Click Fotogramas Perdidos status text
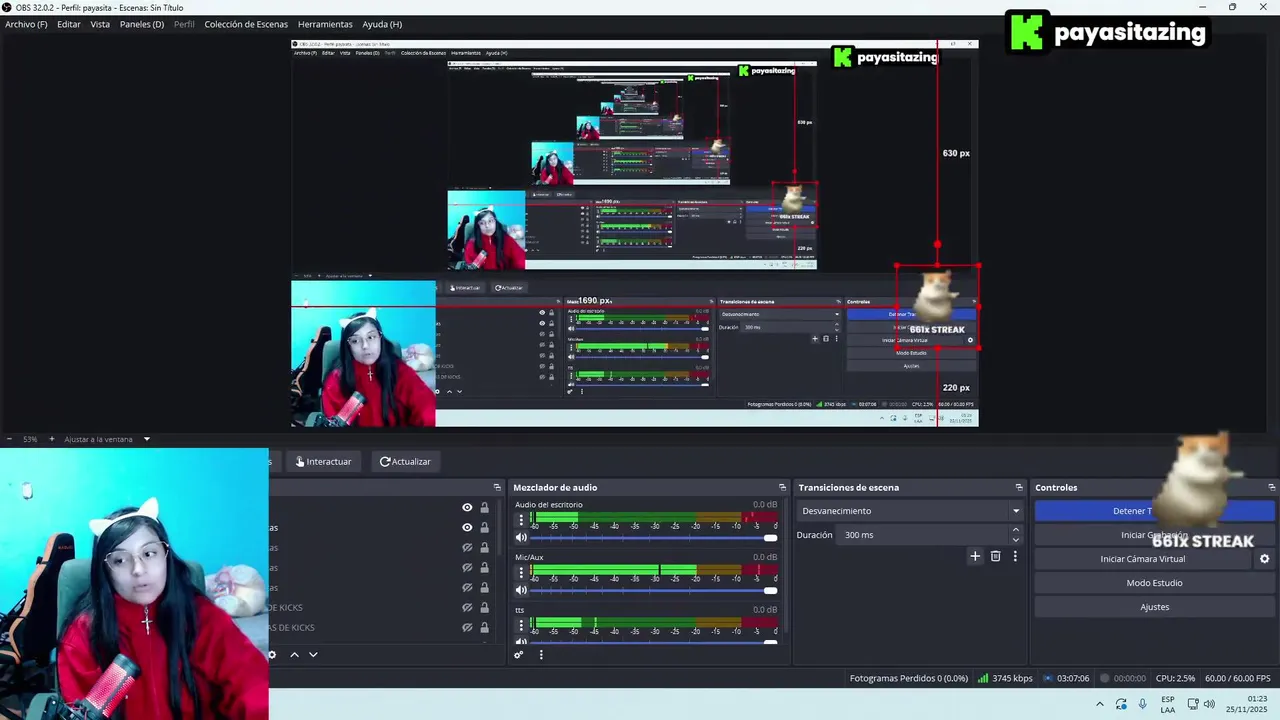This screenshot has width=1280, height=720. coord(909,678)
